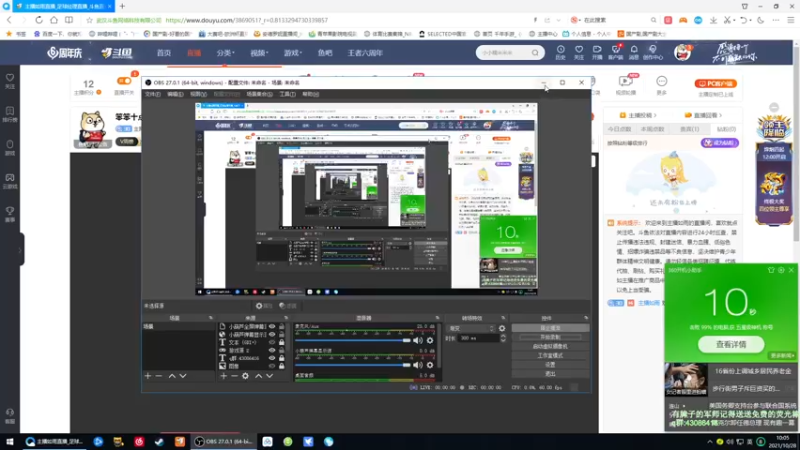
Task: Toggle visibility of second source row in OBS
Action: tap(272, 335)
